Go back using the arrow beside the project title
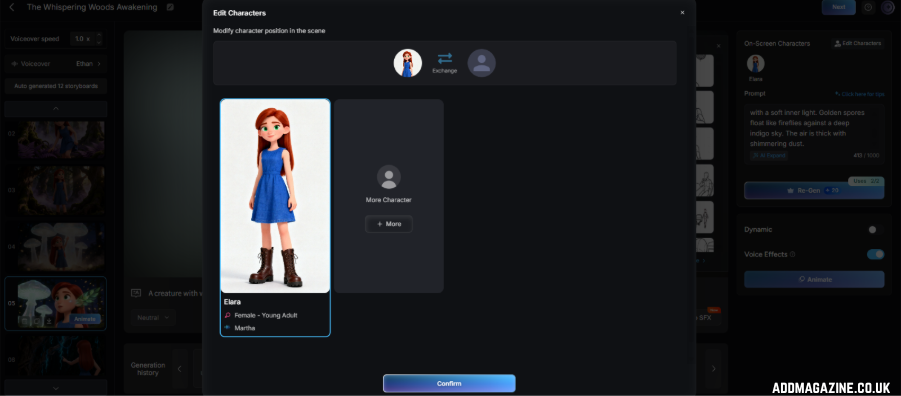The width and height of the screenshot is (901, 396). pos(12,7)
